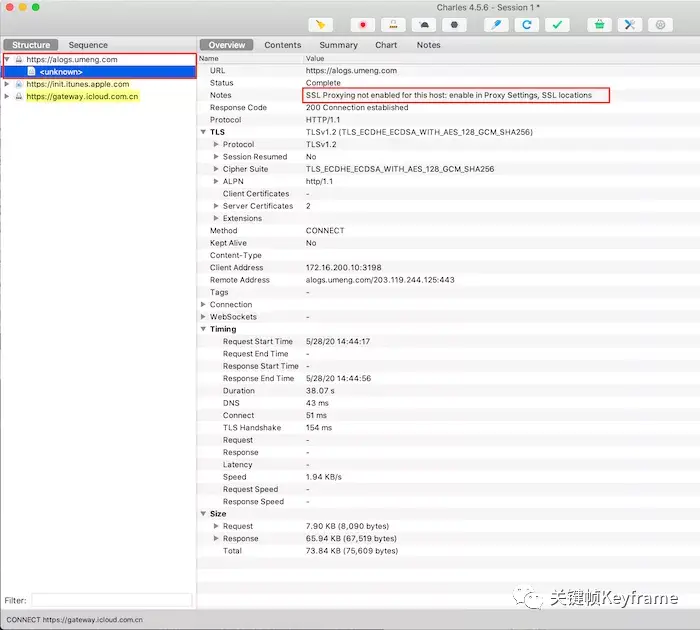The image size is (700, 630).
Task: Toggle throttling with the turtle icon
Action: (x=424, y=25)
